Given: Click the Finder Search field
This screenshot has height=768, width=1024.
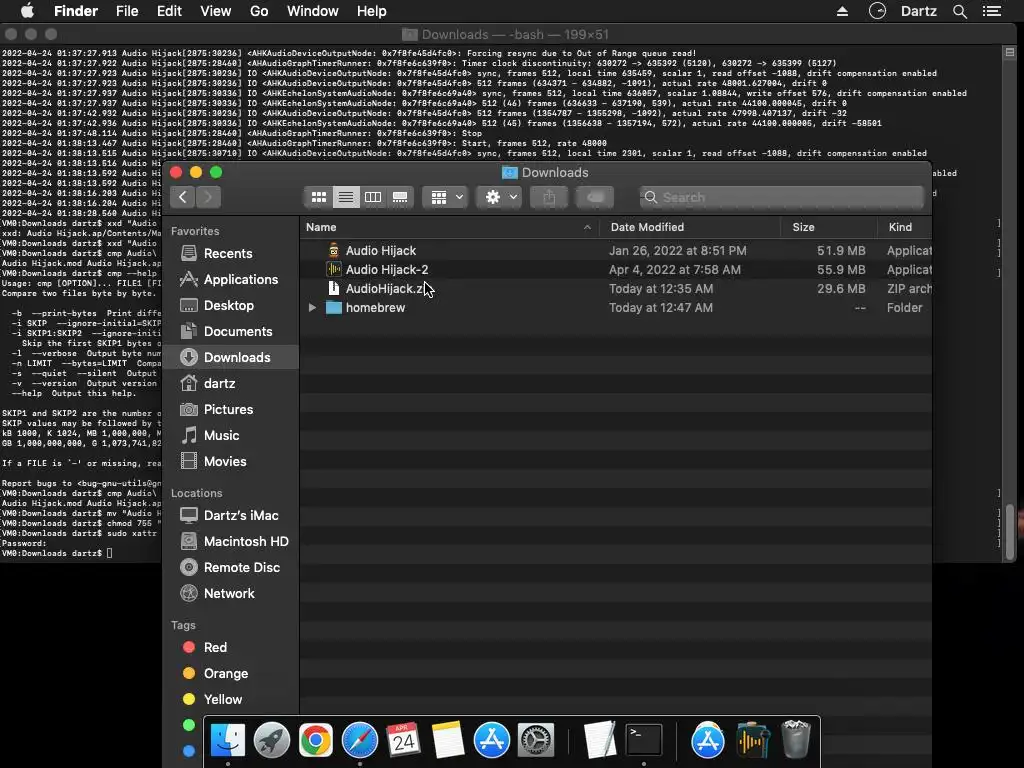Looking at the screenshot, I should [782, 197].
